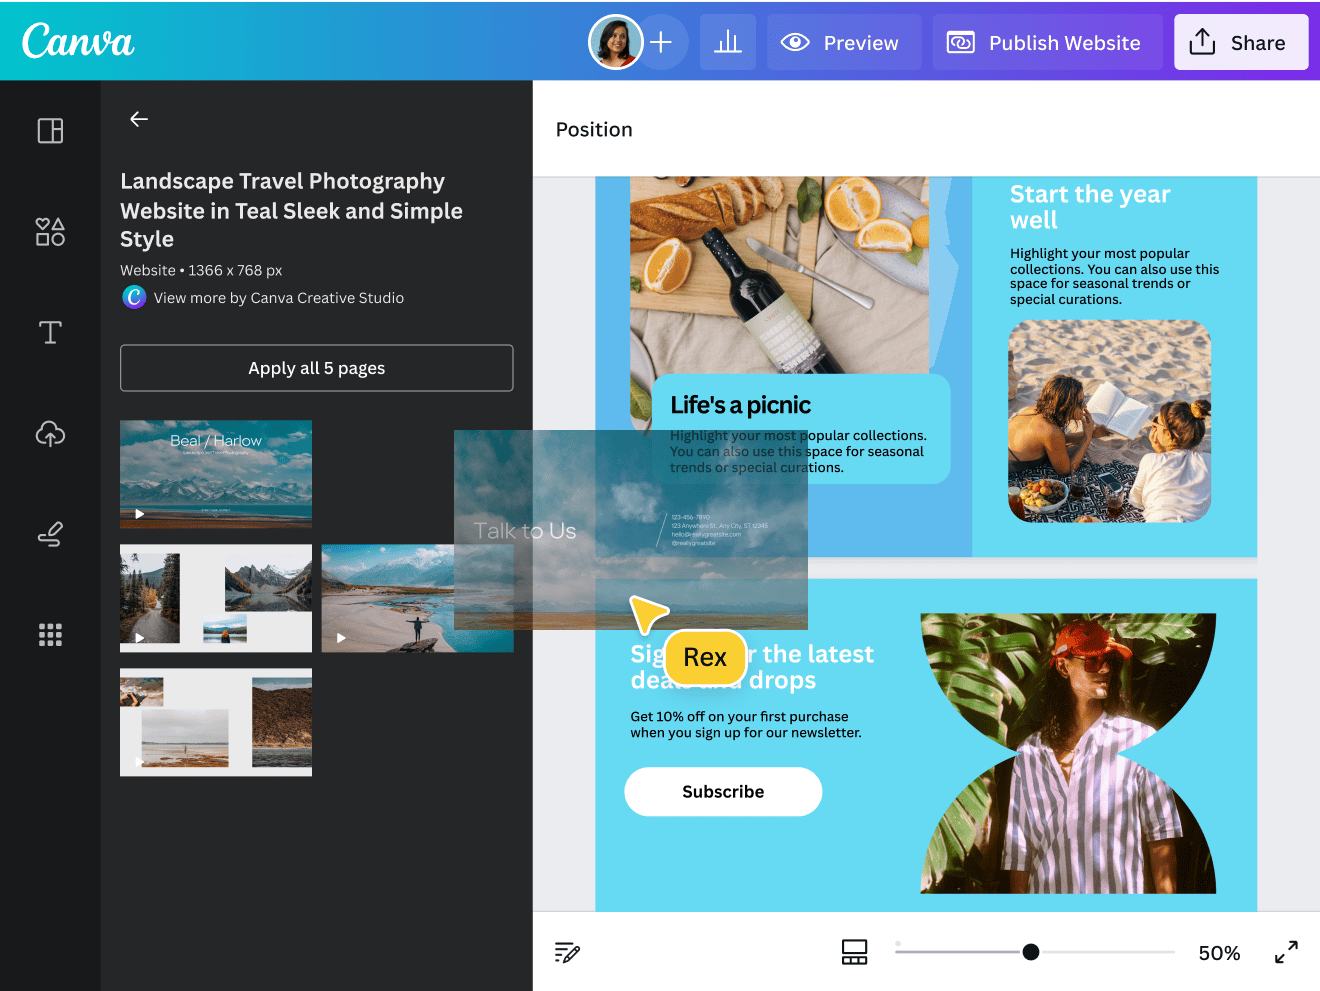Open the Uploads cloud icon in sidebar

click(x=50, y=433)
